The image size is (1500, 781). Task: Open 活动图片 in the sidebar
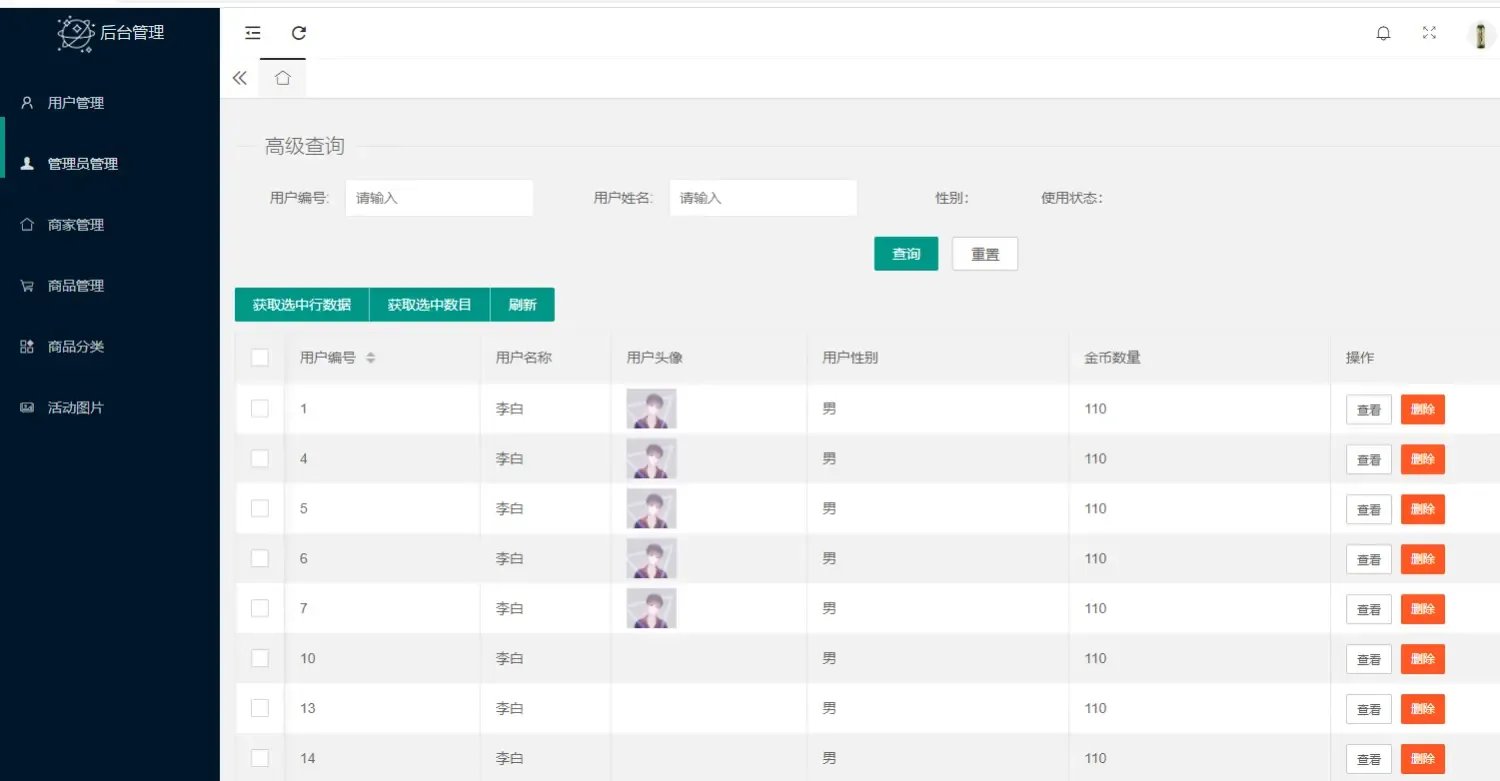[76, 408]
